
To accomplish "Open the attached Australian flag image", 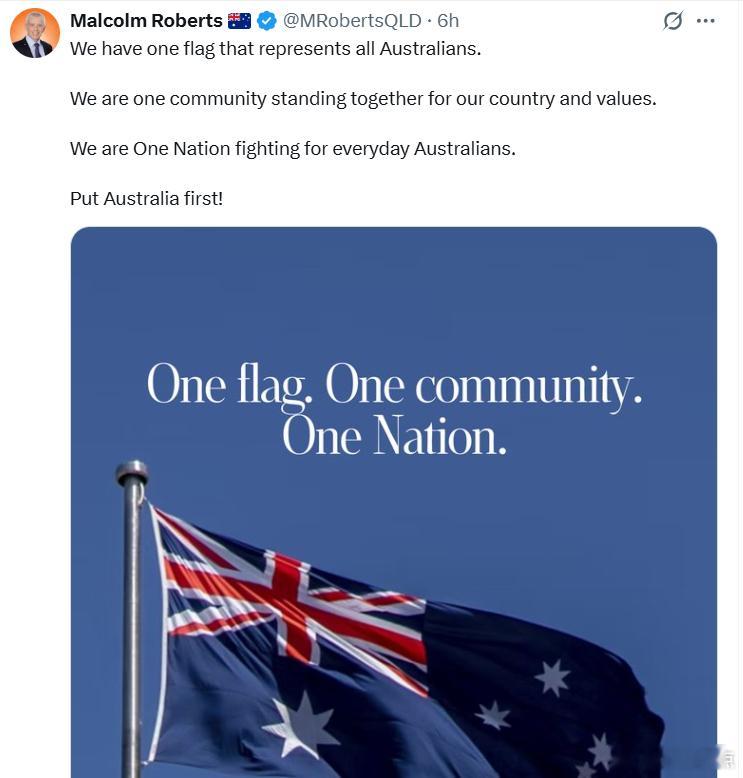I will coord(394,502).
